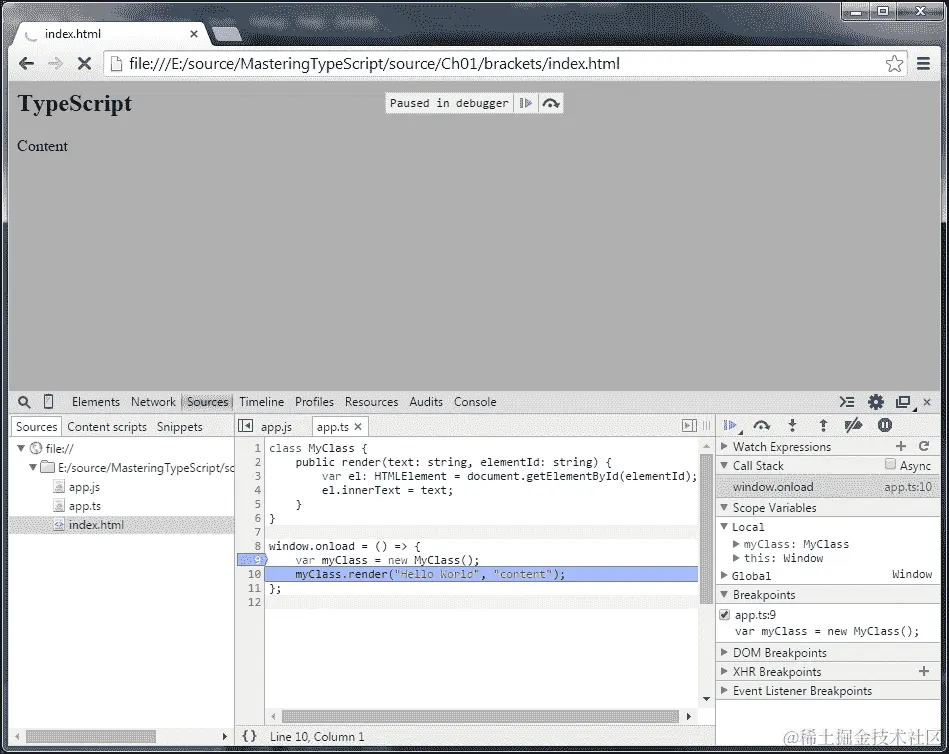Image resolution: width=949 pixels, height=754 pixels.
Task: Open the Chrome hamburger menu
Action: pos(924,64)
